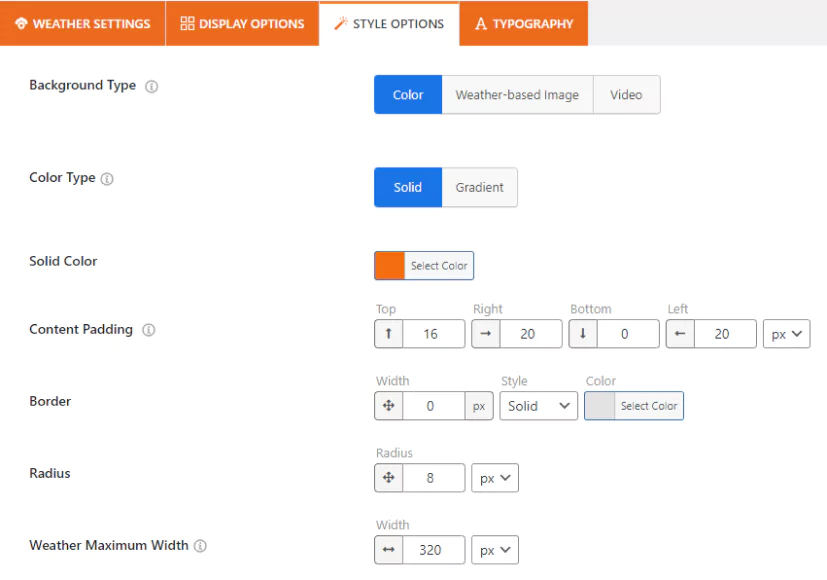This screenshot has height=580, width=827.
Task: Click the border width move icon
Action: (x=389, y=405)
